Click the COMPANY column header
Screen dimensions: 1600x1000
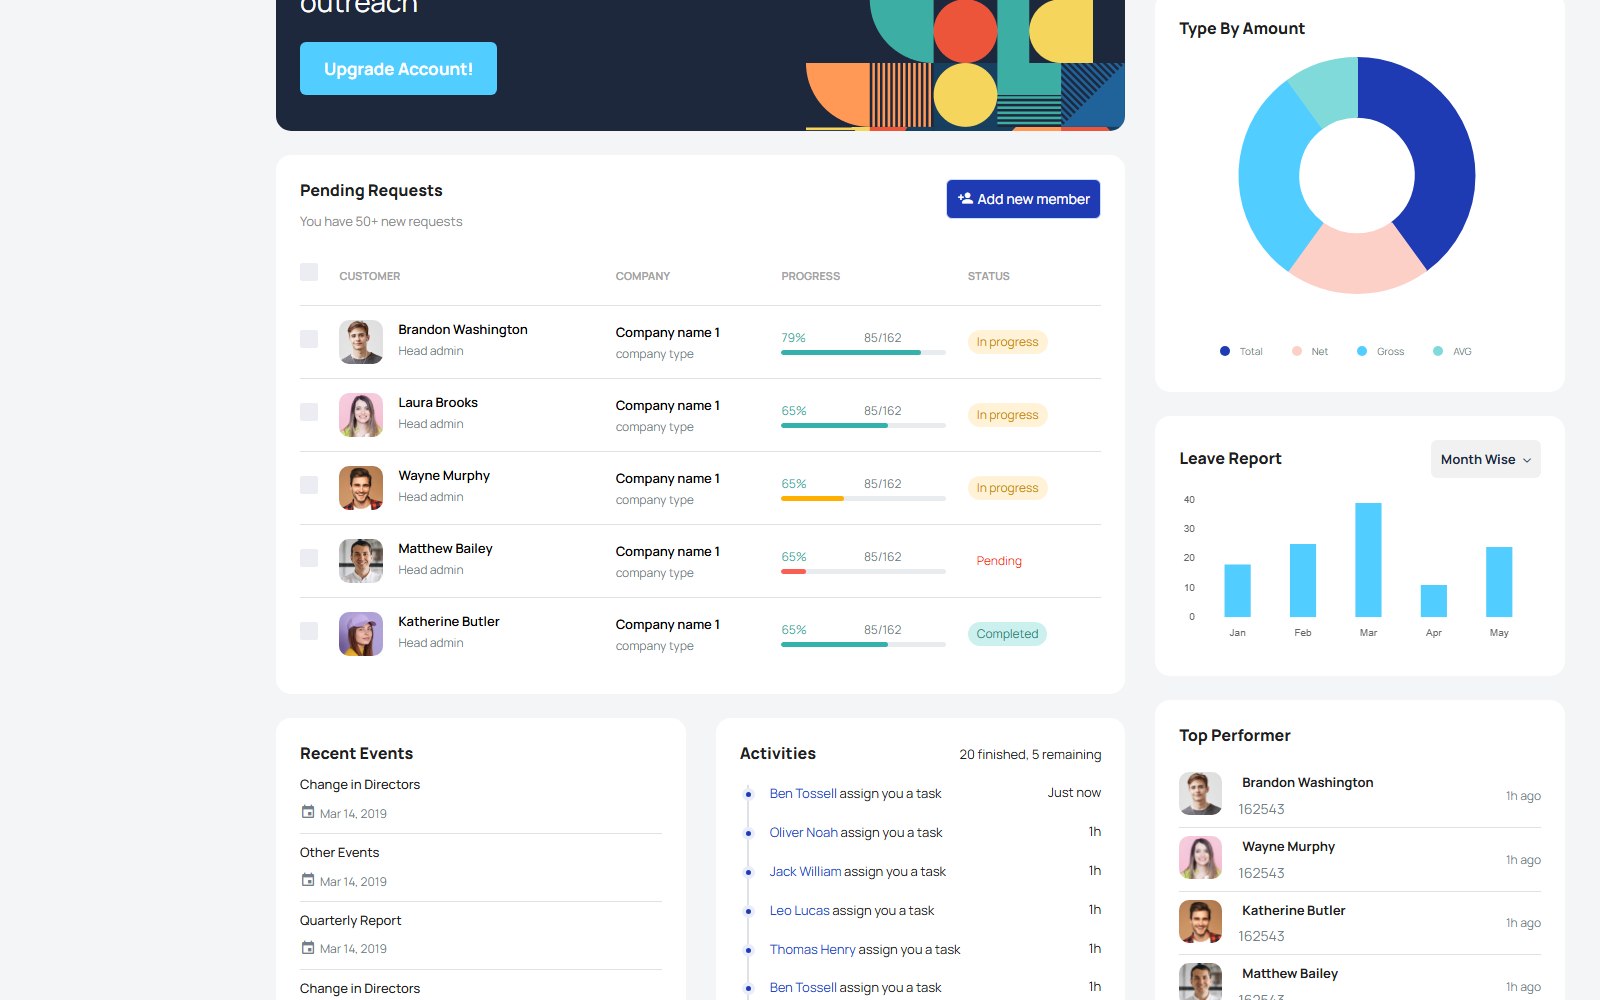click(642, 276)
